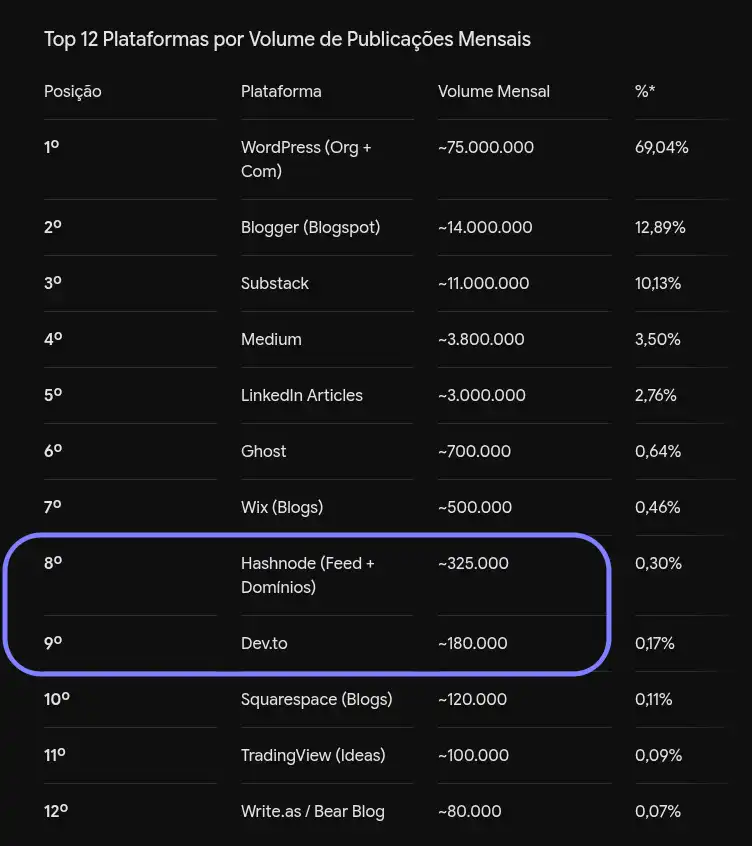752x846 pixels.
Task: Click the Posição column header
Action: (x=72, y=92)
